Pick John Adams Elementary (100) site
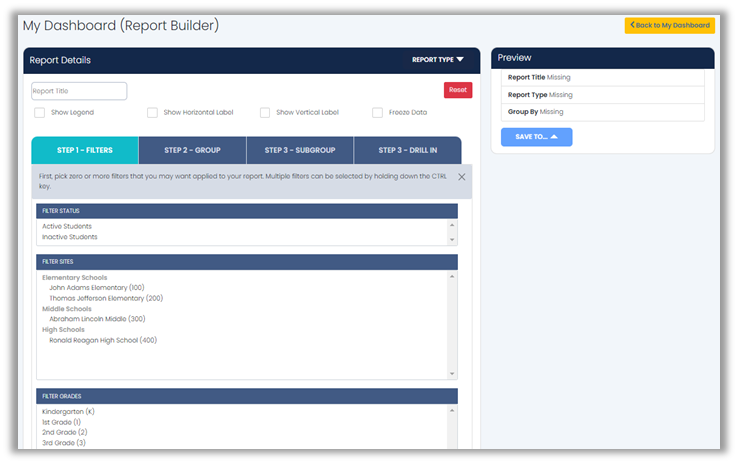 coord(97,288)
